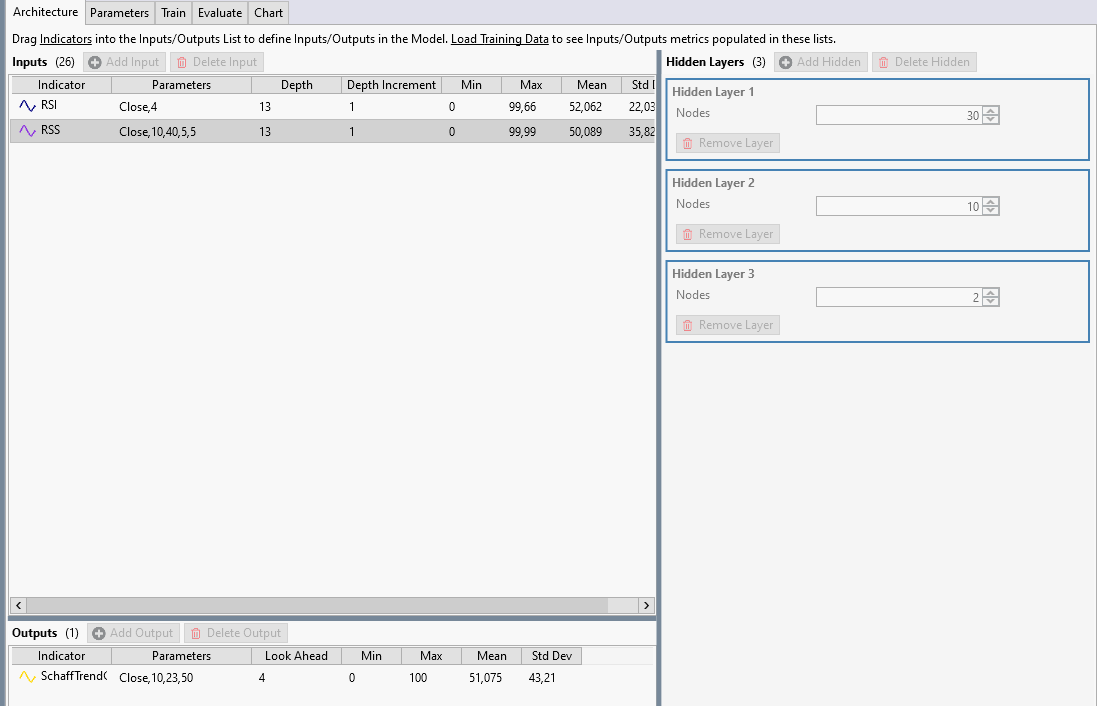Click the Add Output plus icon

tap(98, 632)
